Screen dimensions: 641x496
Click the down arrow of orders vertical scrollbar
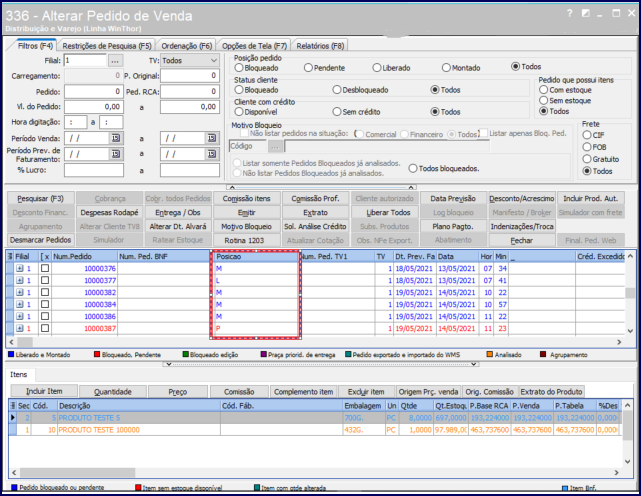(630, 330)
